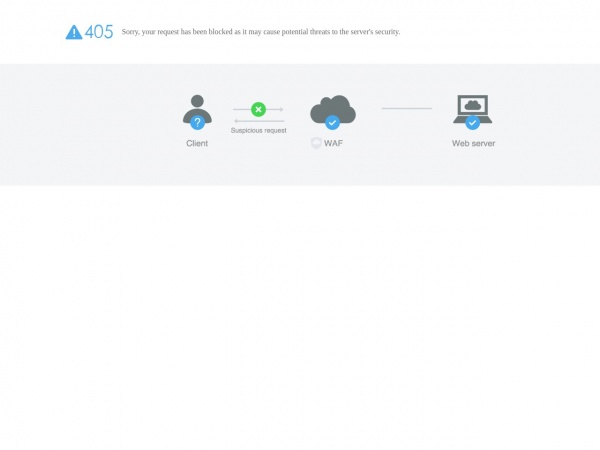Click the checkmark badge on the cloud
Viewport: 600px width, 450px height.
(x=333, y=123)
